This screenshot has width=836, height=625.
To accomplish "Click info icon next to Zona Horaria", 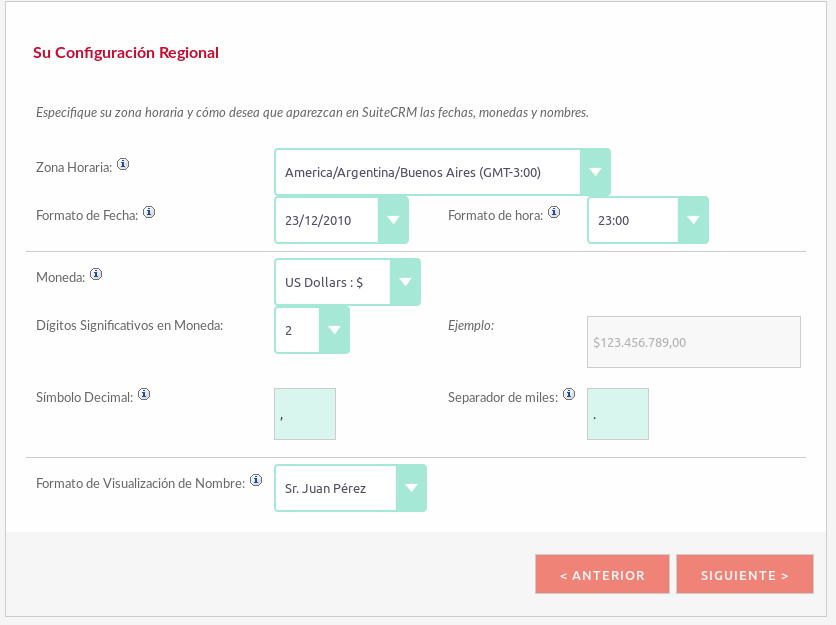I will click(123, 164).
